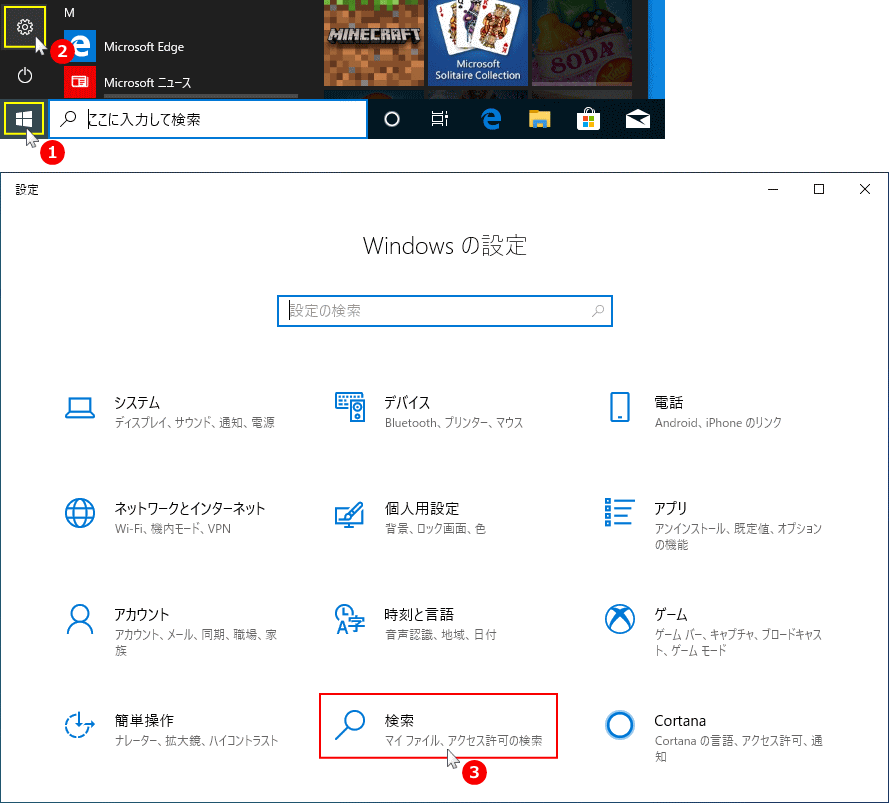Click the ゲーム title text
889x803 pixels.
[x=671, y=615]
